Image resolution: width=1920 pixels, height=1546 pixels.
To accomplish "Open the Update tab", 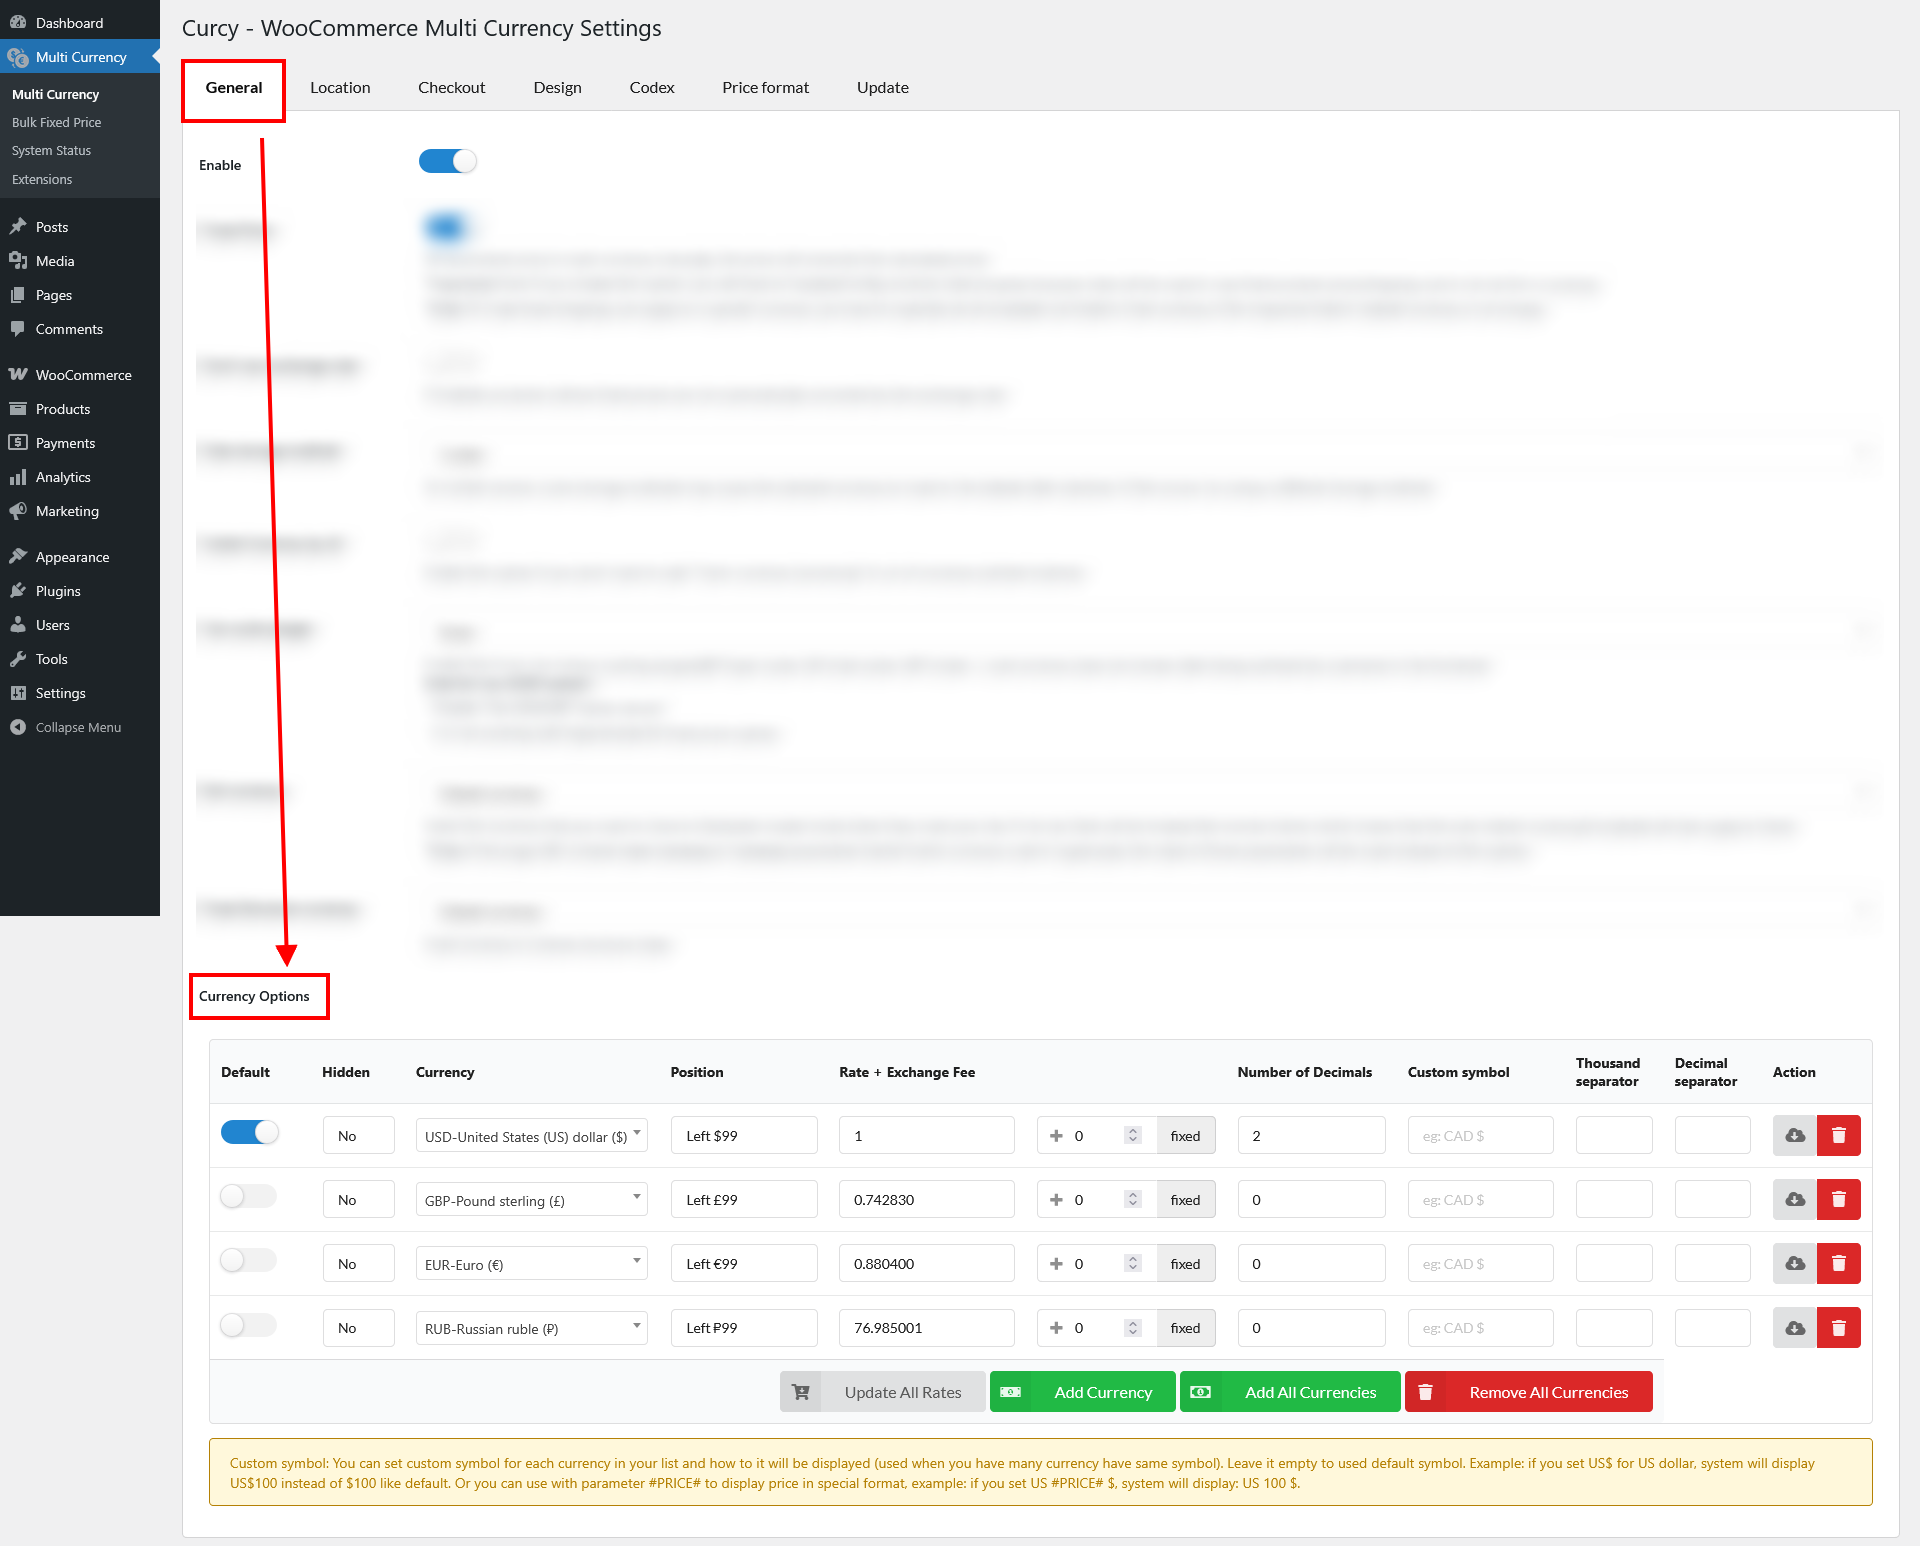I will (x=883, y=88).
